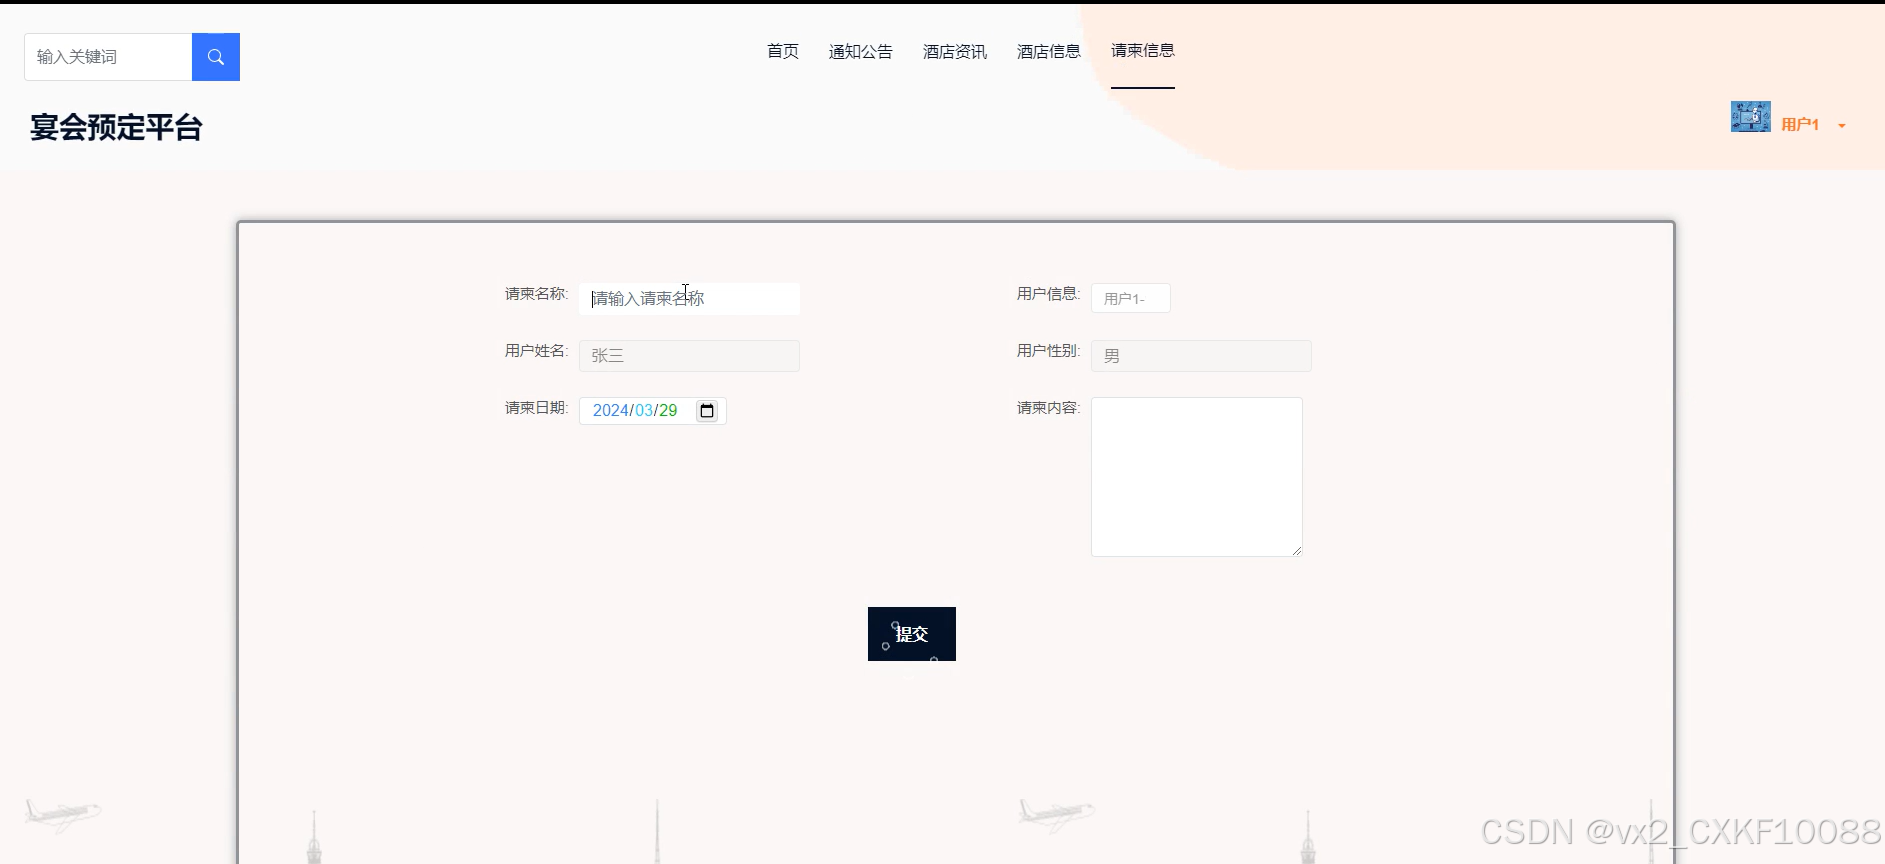
Task: Click the 用户1 username label
Action: click(x=1800, y=125)
